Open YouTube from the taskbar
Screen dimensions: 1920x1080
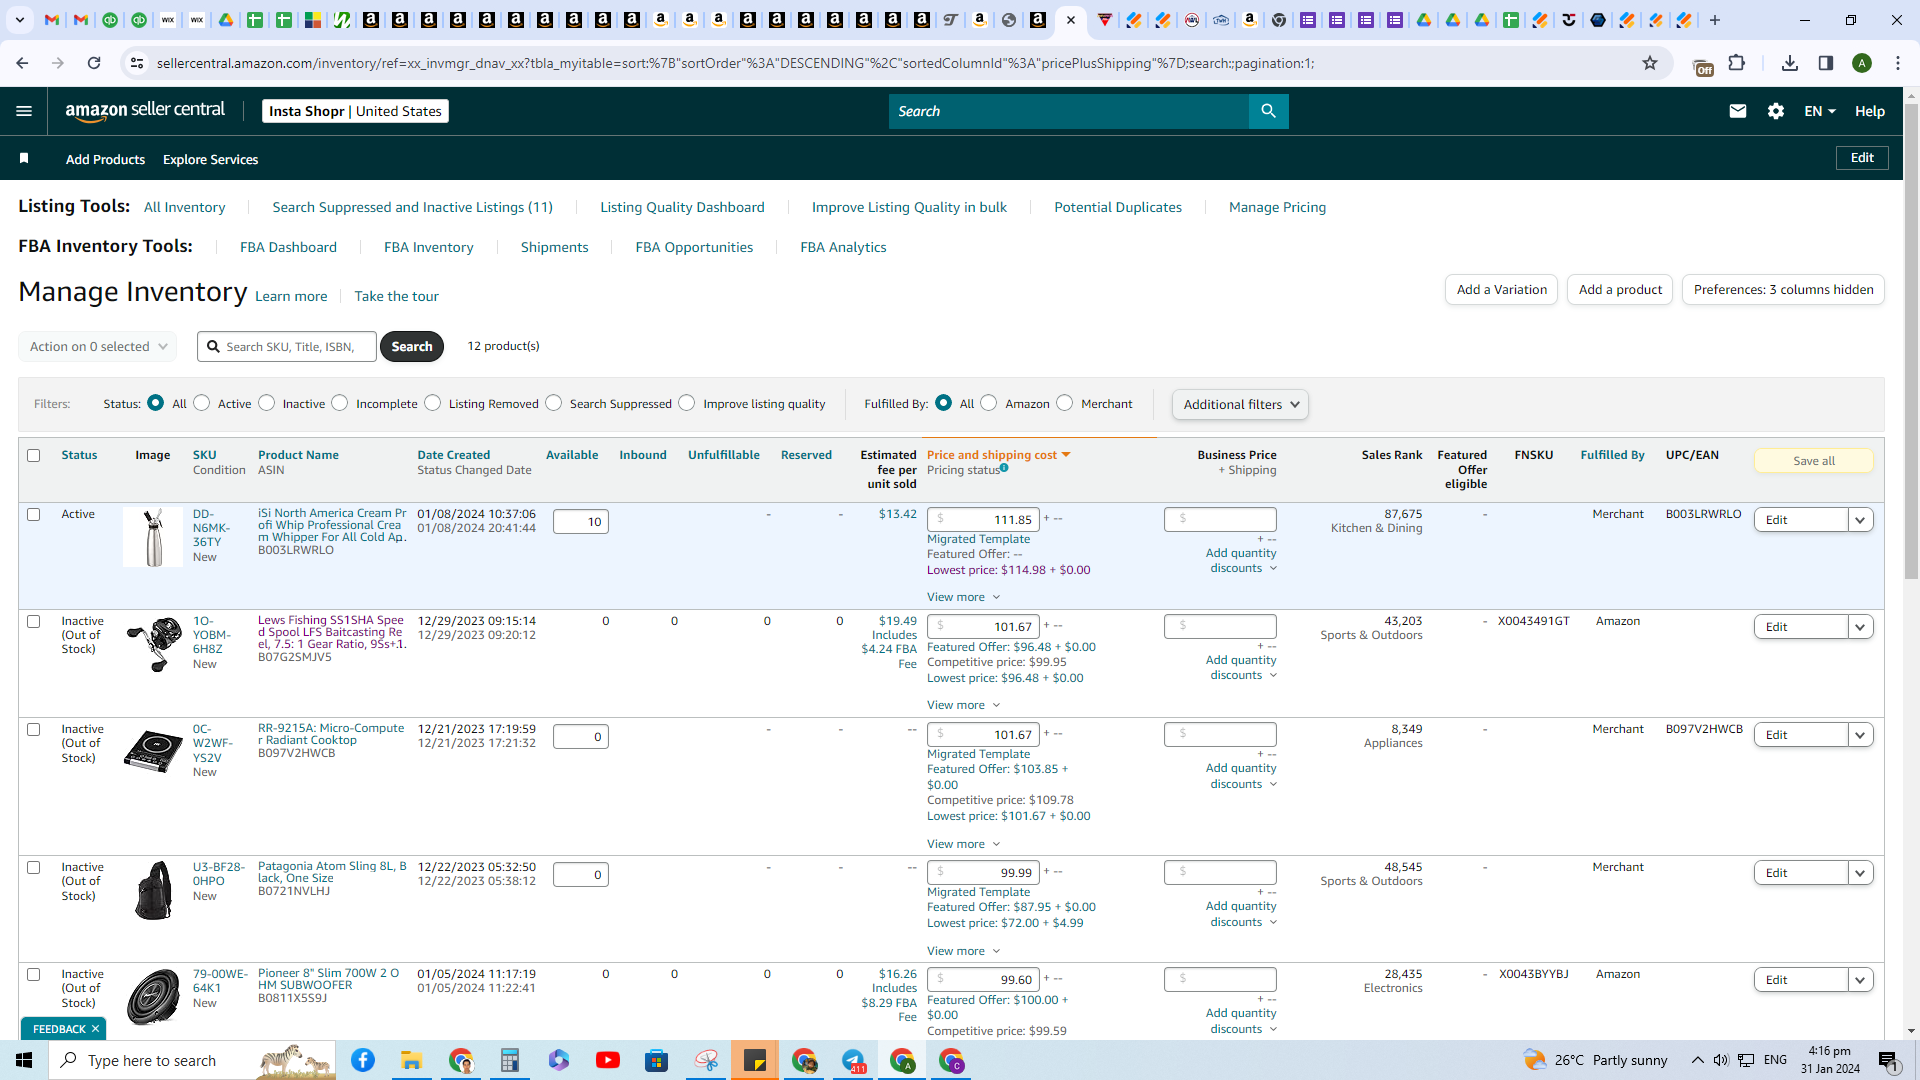(608, 1060)
